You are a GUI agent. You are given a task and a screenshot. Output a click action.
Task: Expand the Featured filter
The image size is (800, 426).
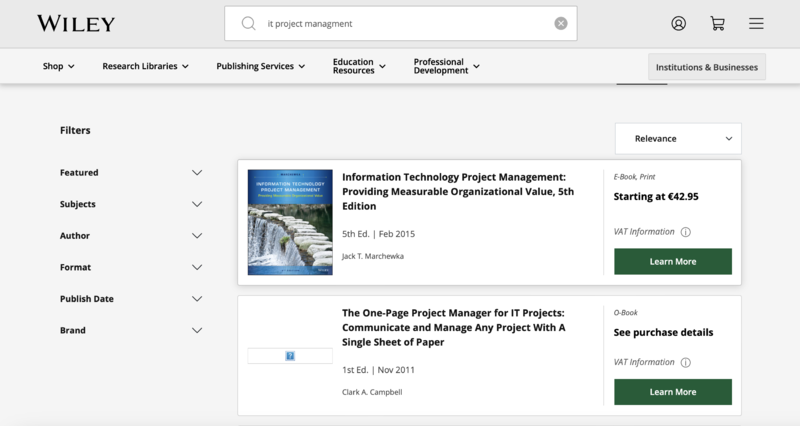pos(197,172)
